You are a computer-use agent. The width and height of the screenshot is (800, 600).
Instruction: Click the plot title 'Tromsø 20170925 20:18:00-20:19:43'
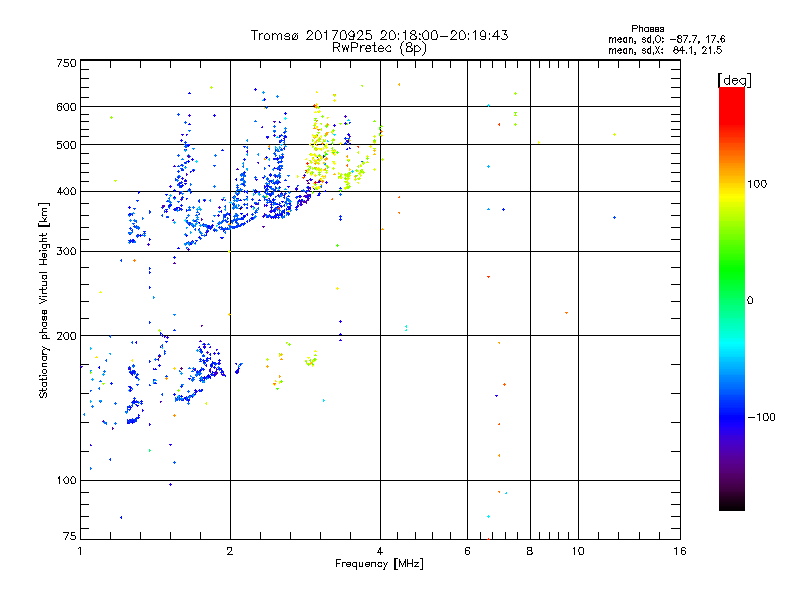[x=379, y=35]
